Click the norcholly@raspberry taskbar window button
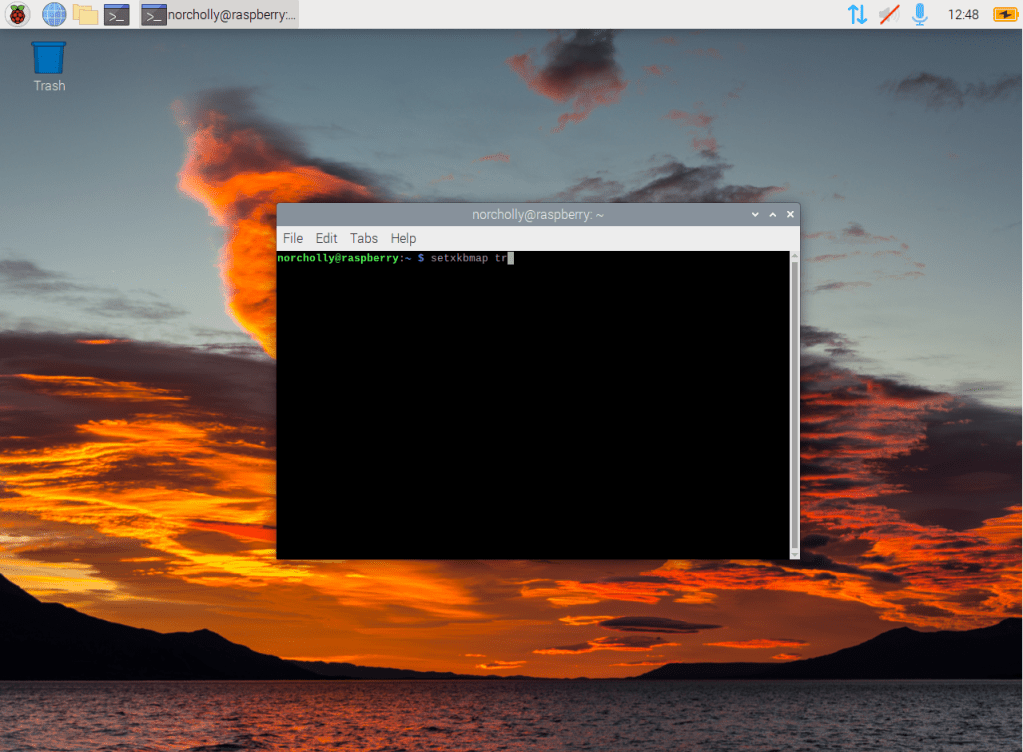Screen dimensions: 1023x752 (219, 14)
